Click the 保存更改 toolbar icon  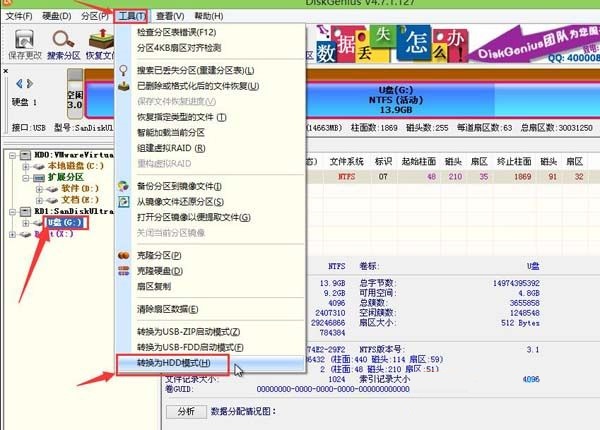24,44
